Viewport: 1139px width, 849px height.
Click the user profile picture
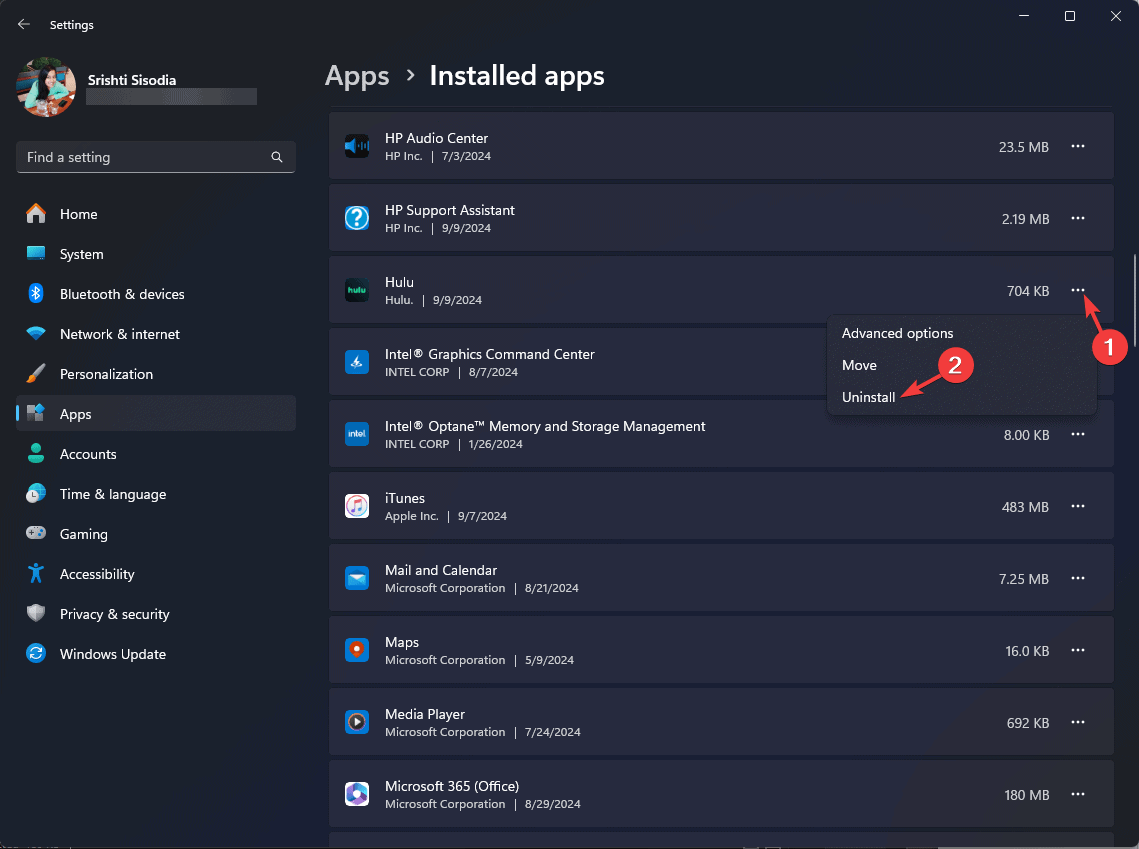click(x=46, y=86)
